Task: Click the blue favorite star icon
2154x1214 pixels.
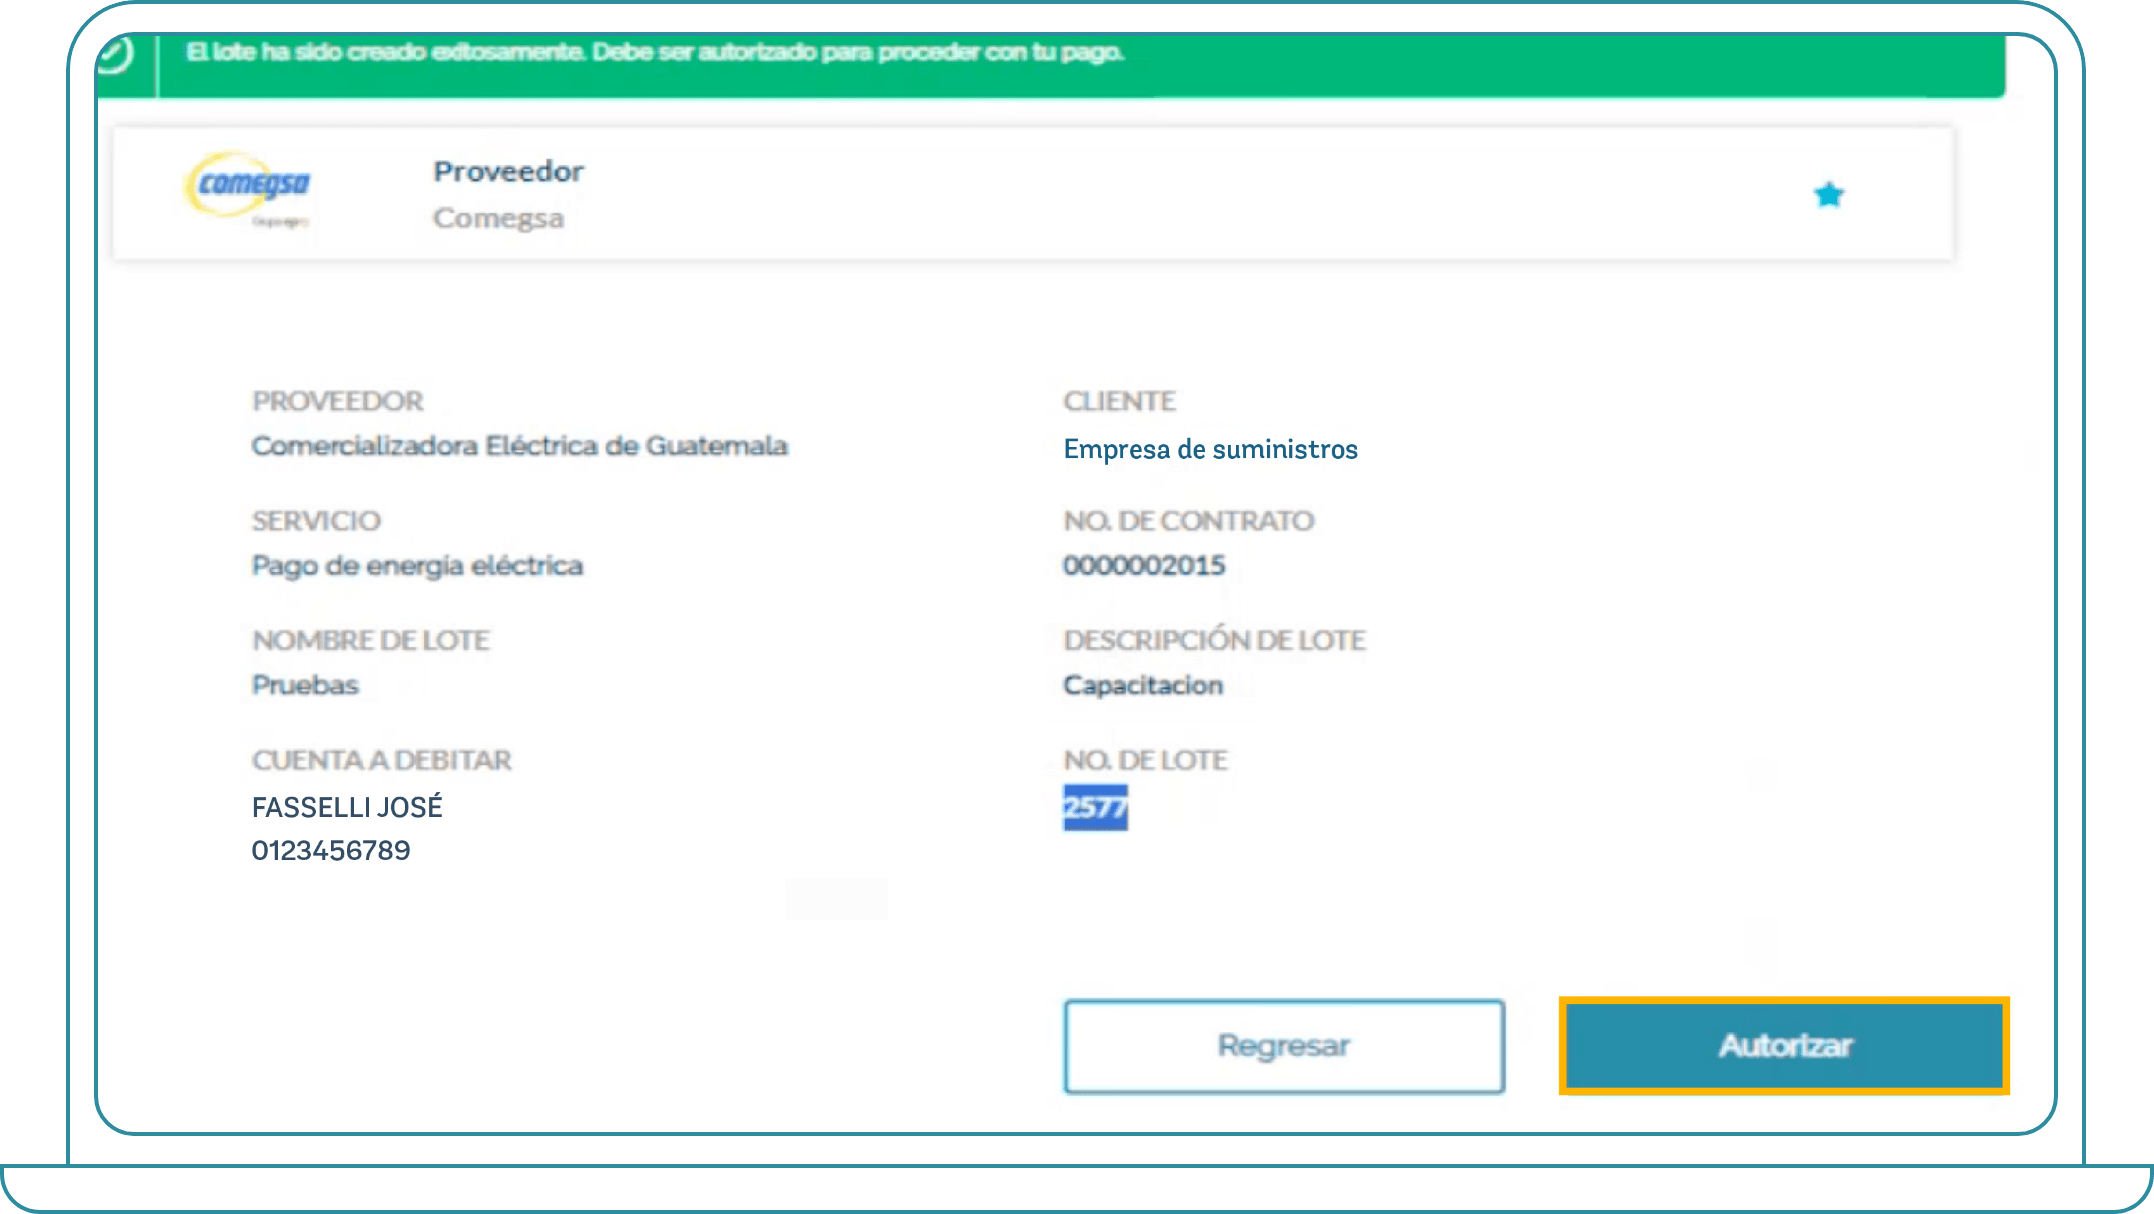Action: coord(1828,195)
